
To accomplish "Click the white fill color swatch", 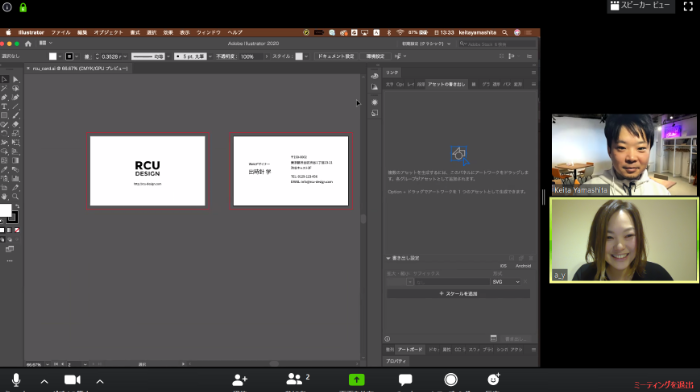I will (x=5, y=210).
